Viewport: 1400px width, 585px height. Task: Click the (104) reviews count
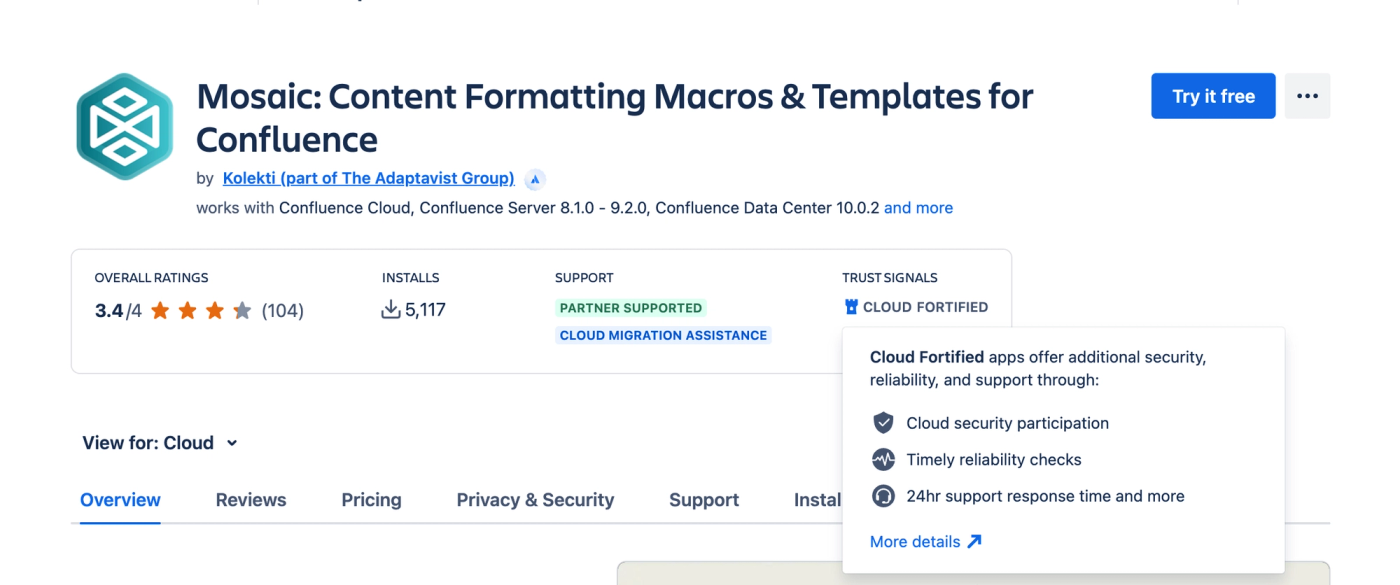283,311
